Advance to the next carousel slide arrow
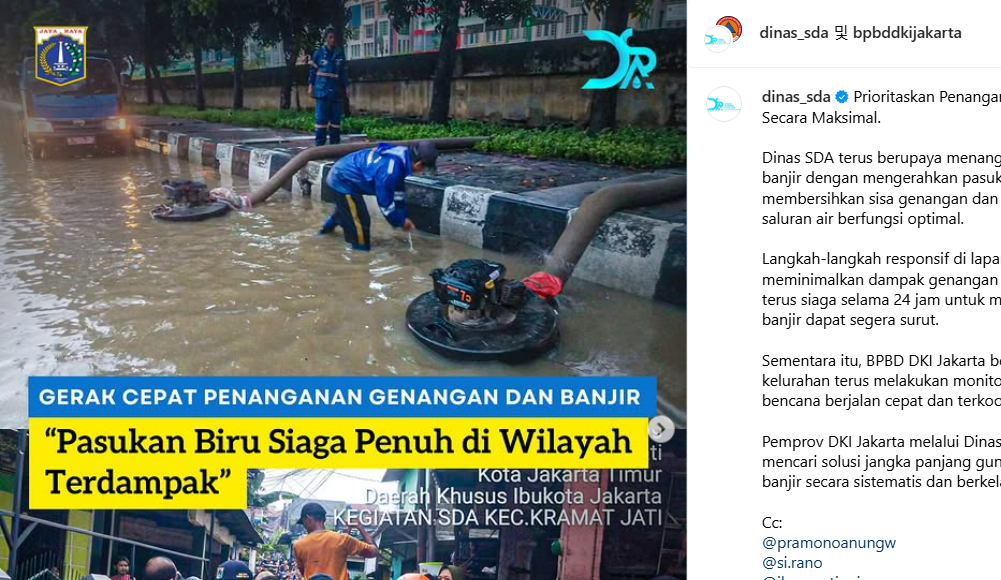The width and height of the screenshot is (1001, 580). pos(661,429)
